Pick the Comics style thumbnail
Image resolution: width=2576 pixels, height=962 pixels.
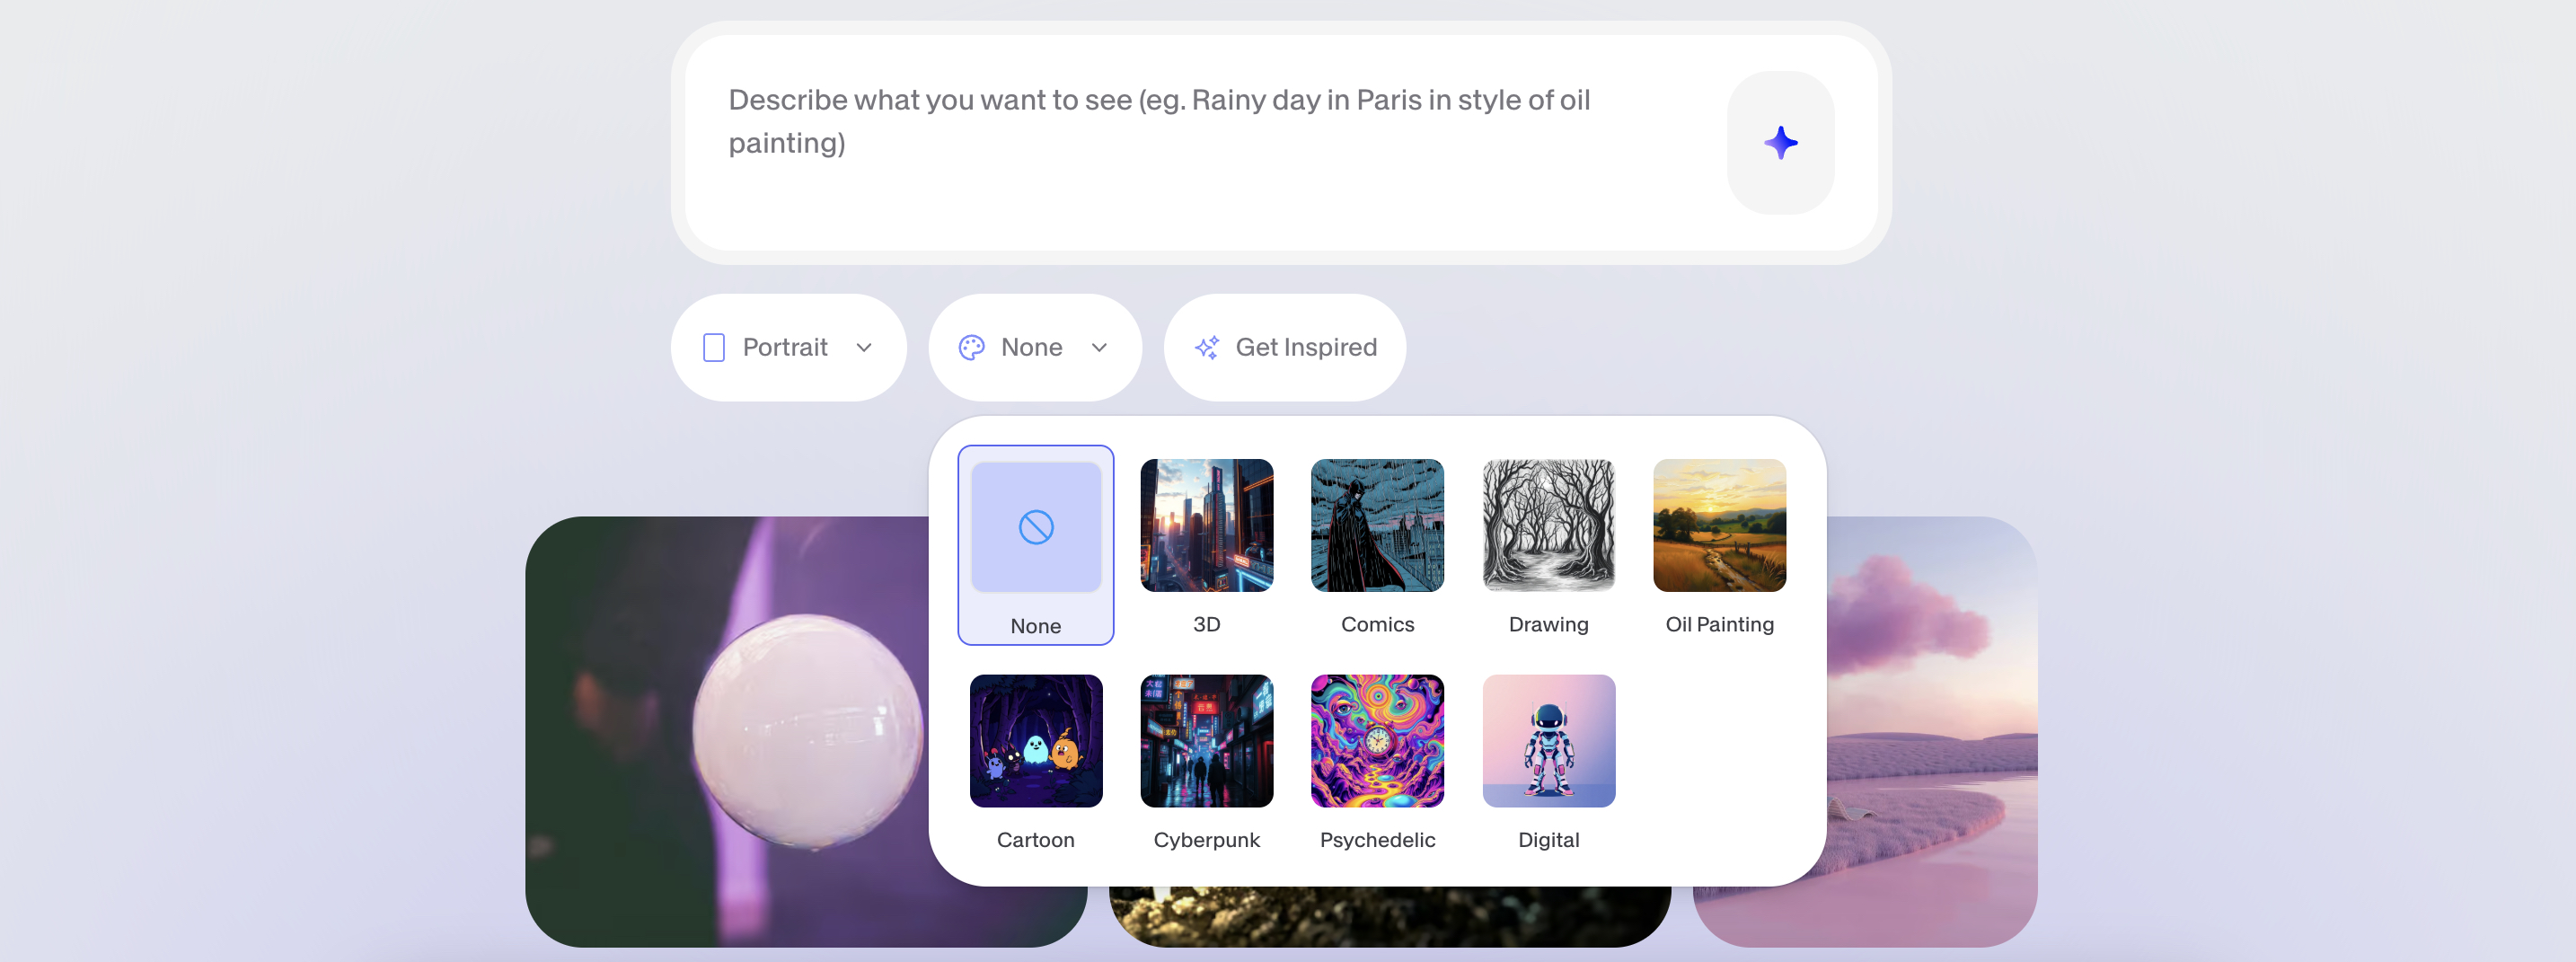1377,526
